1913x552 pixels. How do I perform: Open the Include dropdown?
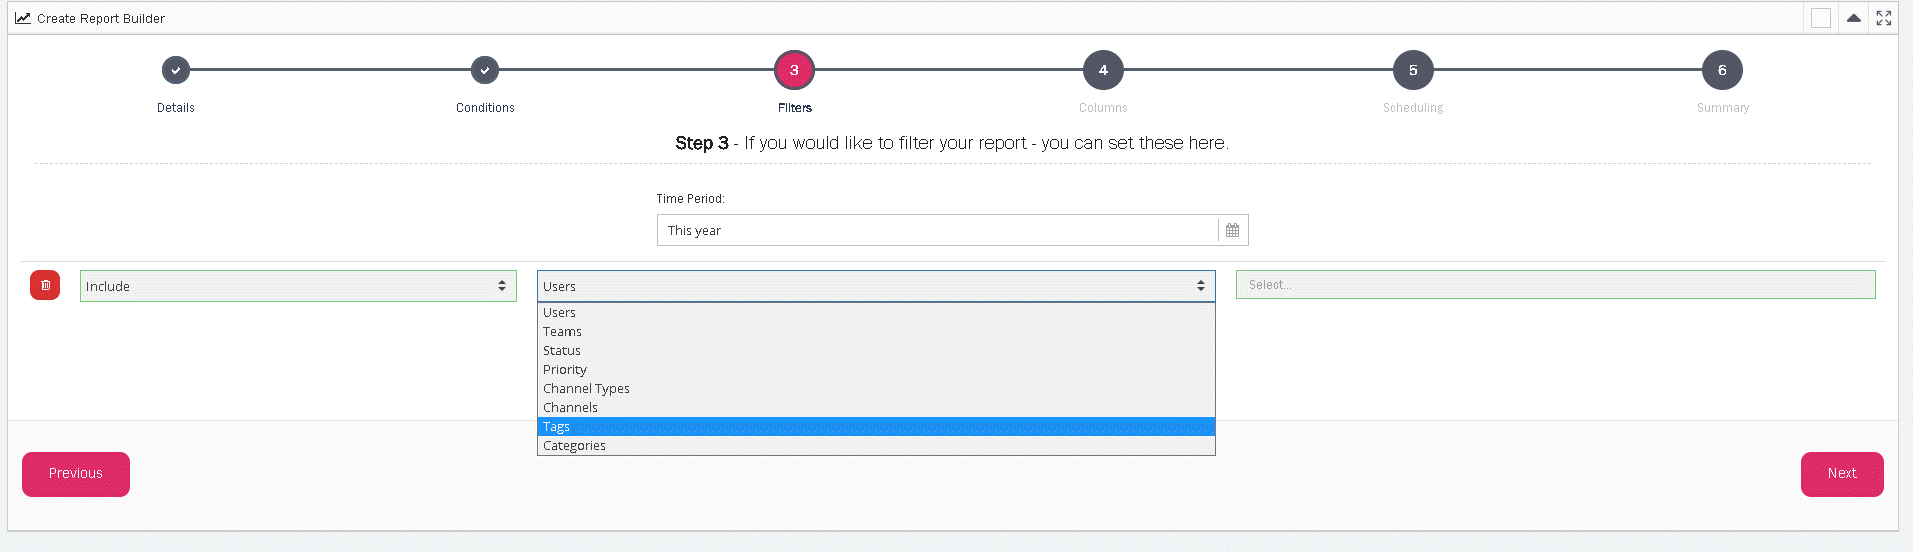(298, 286)
